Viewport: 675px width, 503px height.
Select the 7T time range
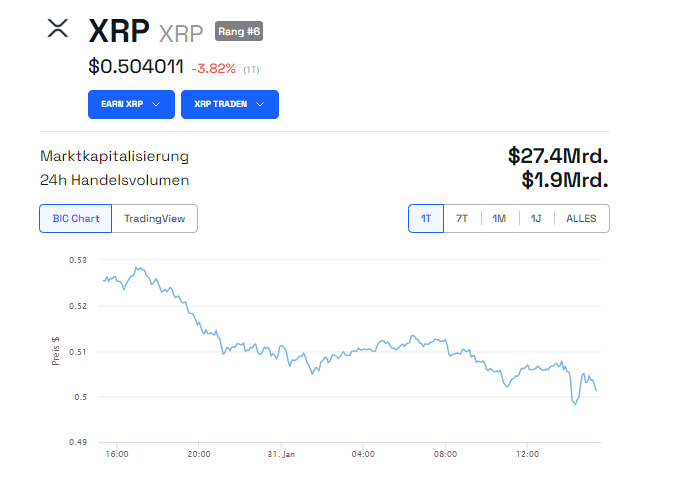(x=462, y=218)
